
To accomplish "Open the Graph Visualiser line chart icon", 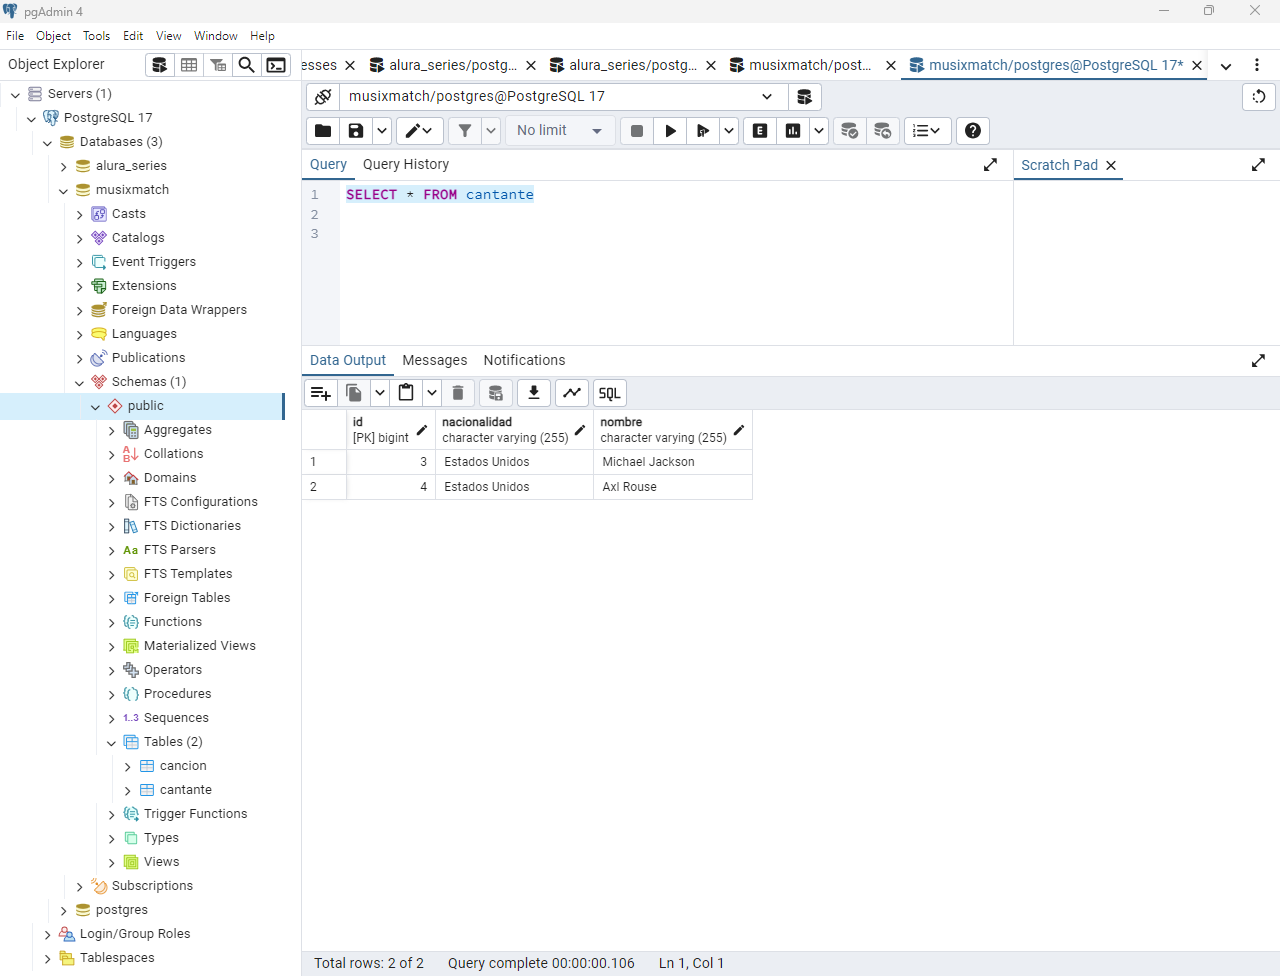I will (572, 393).
